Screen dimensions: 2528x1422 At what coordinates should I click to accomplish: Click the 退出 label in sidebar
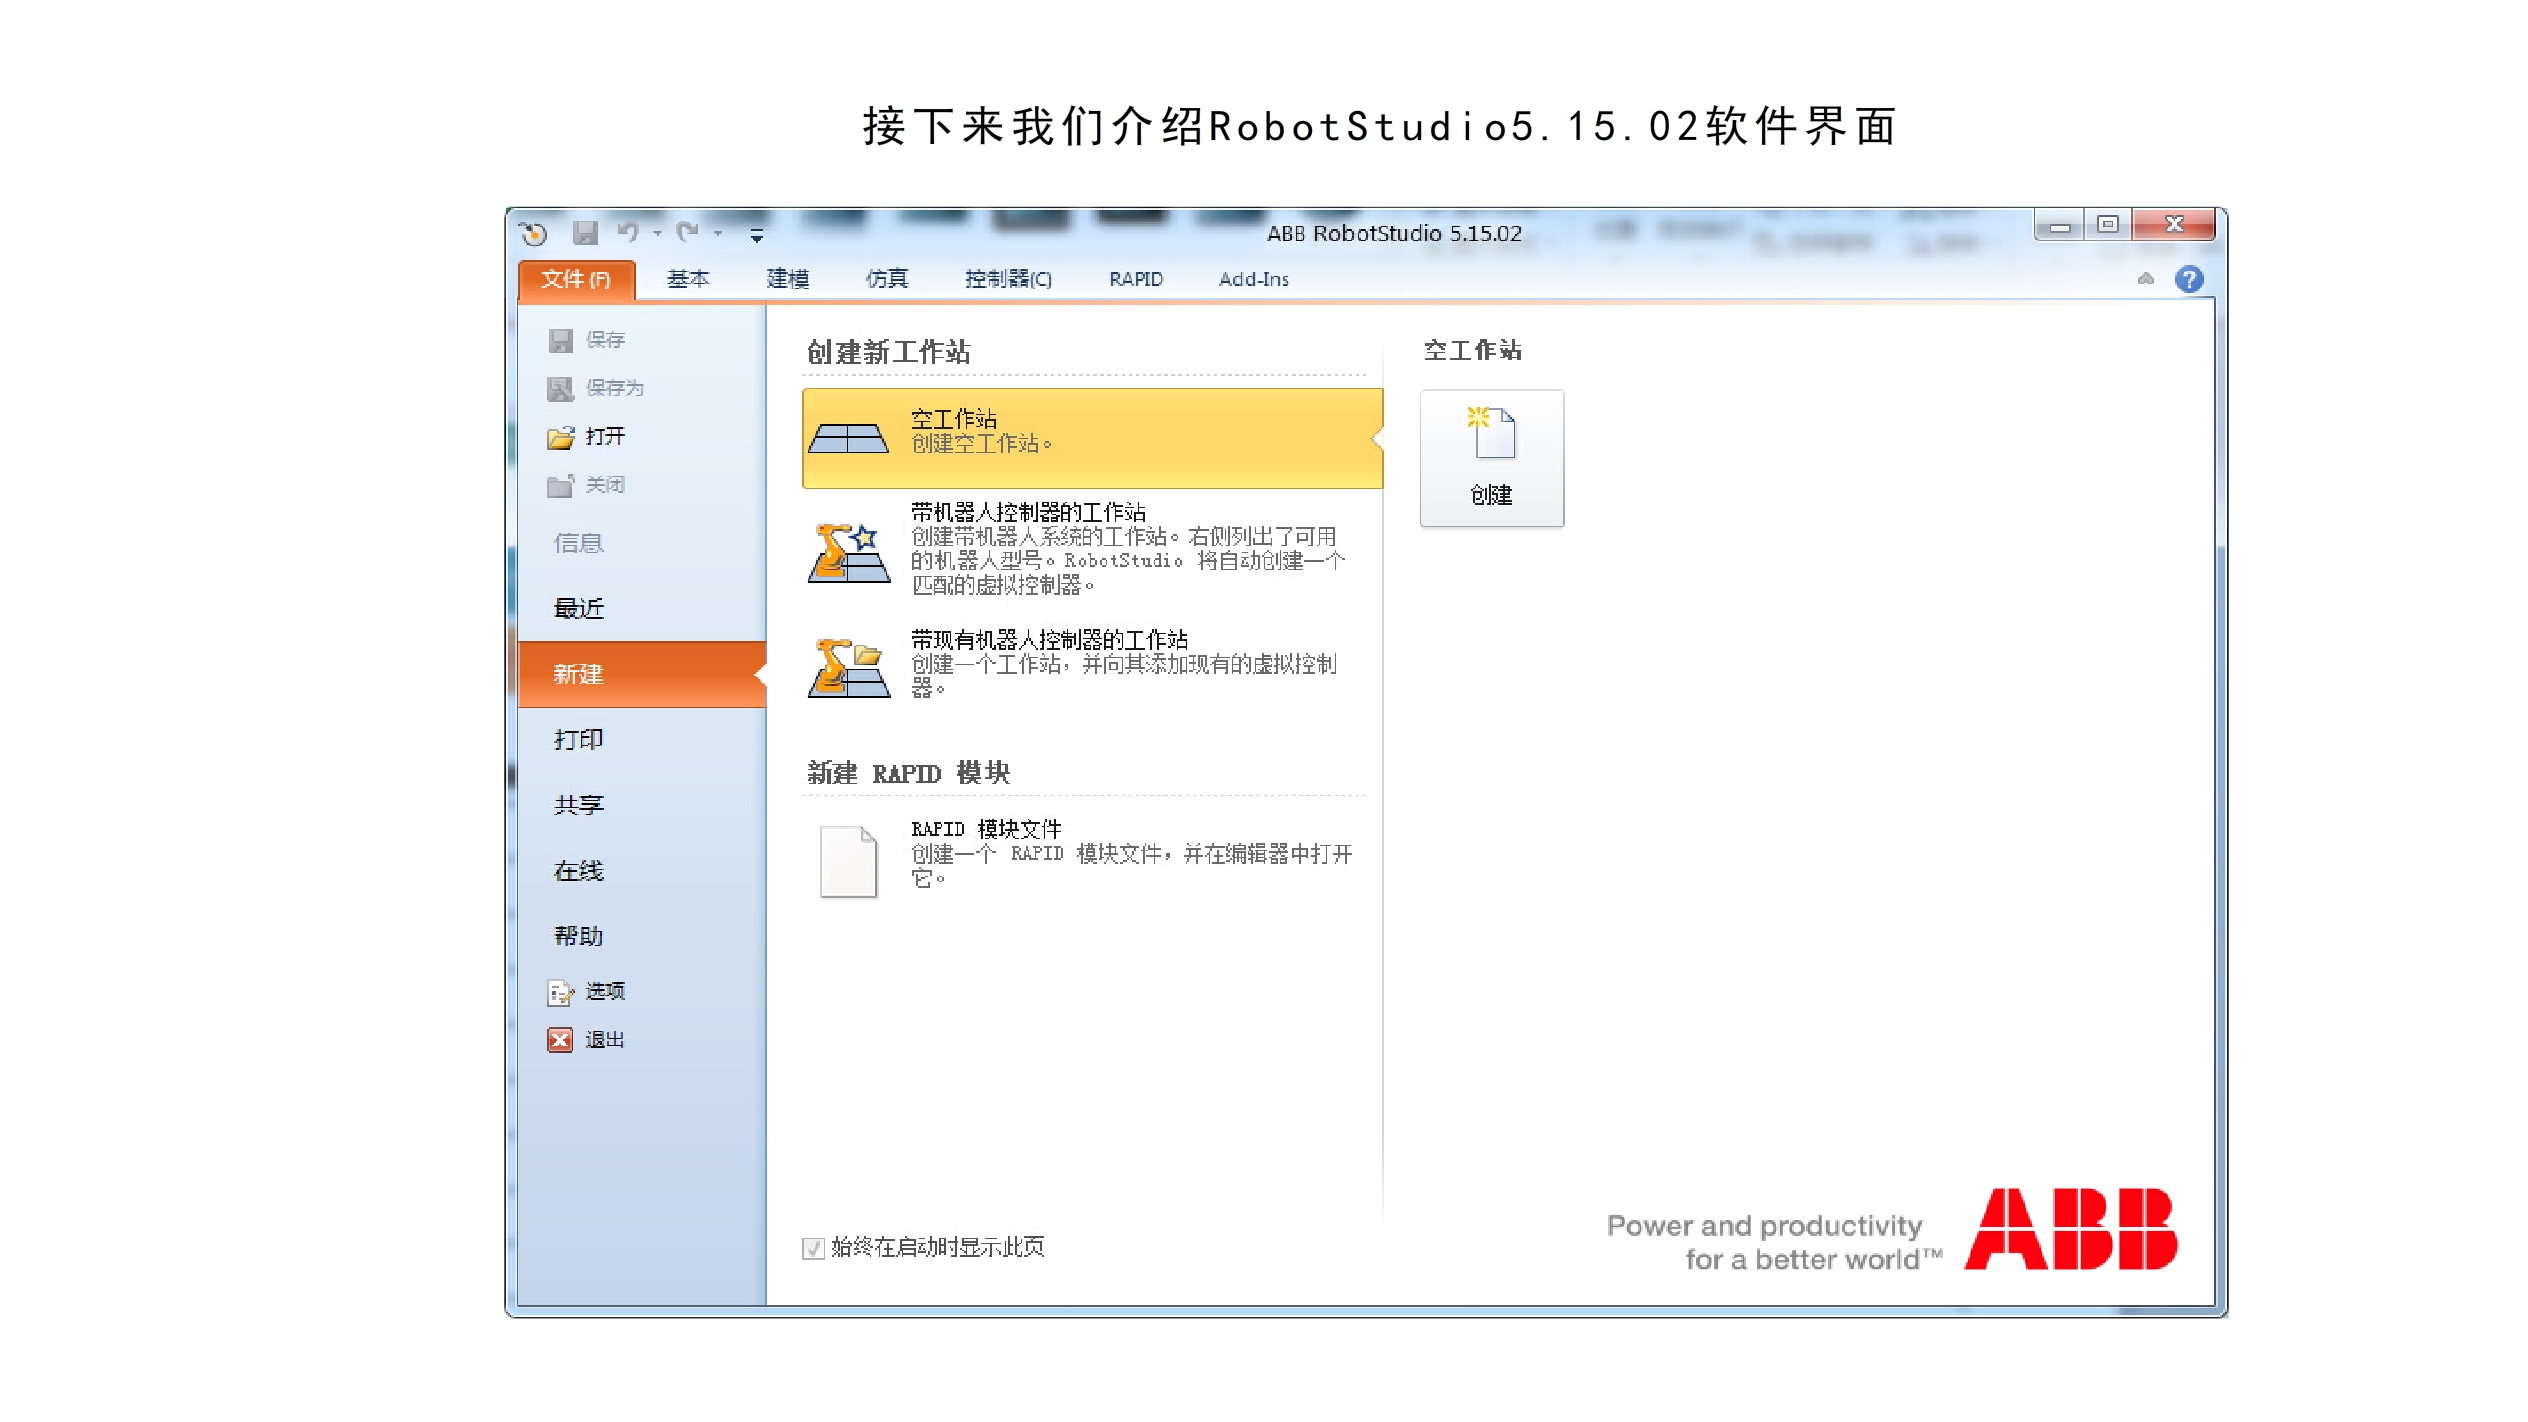point(605,1040)
